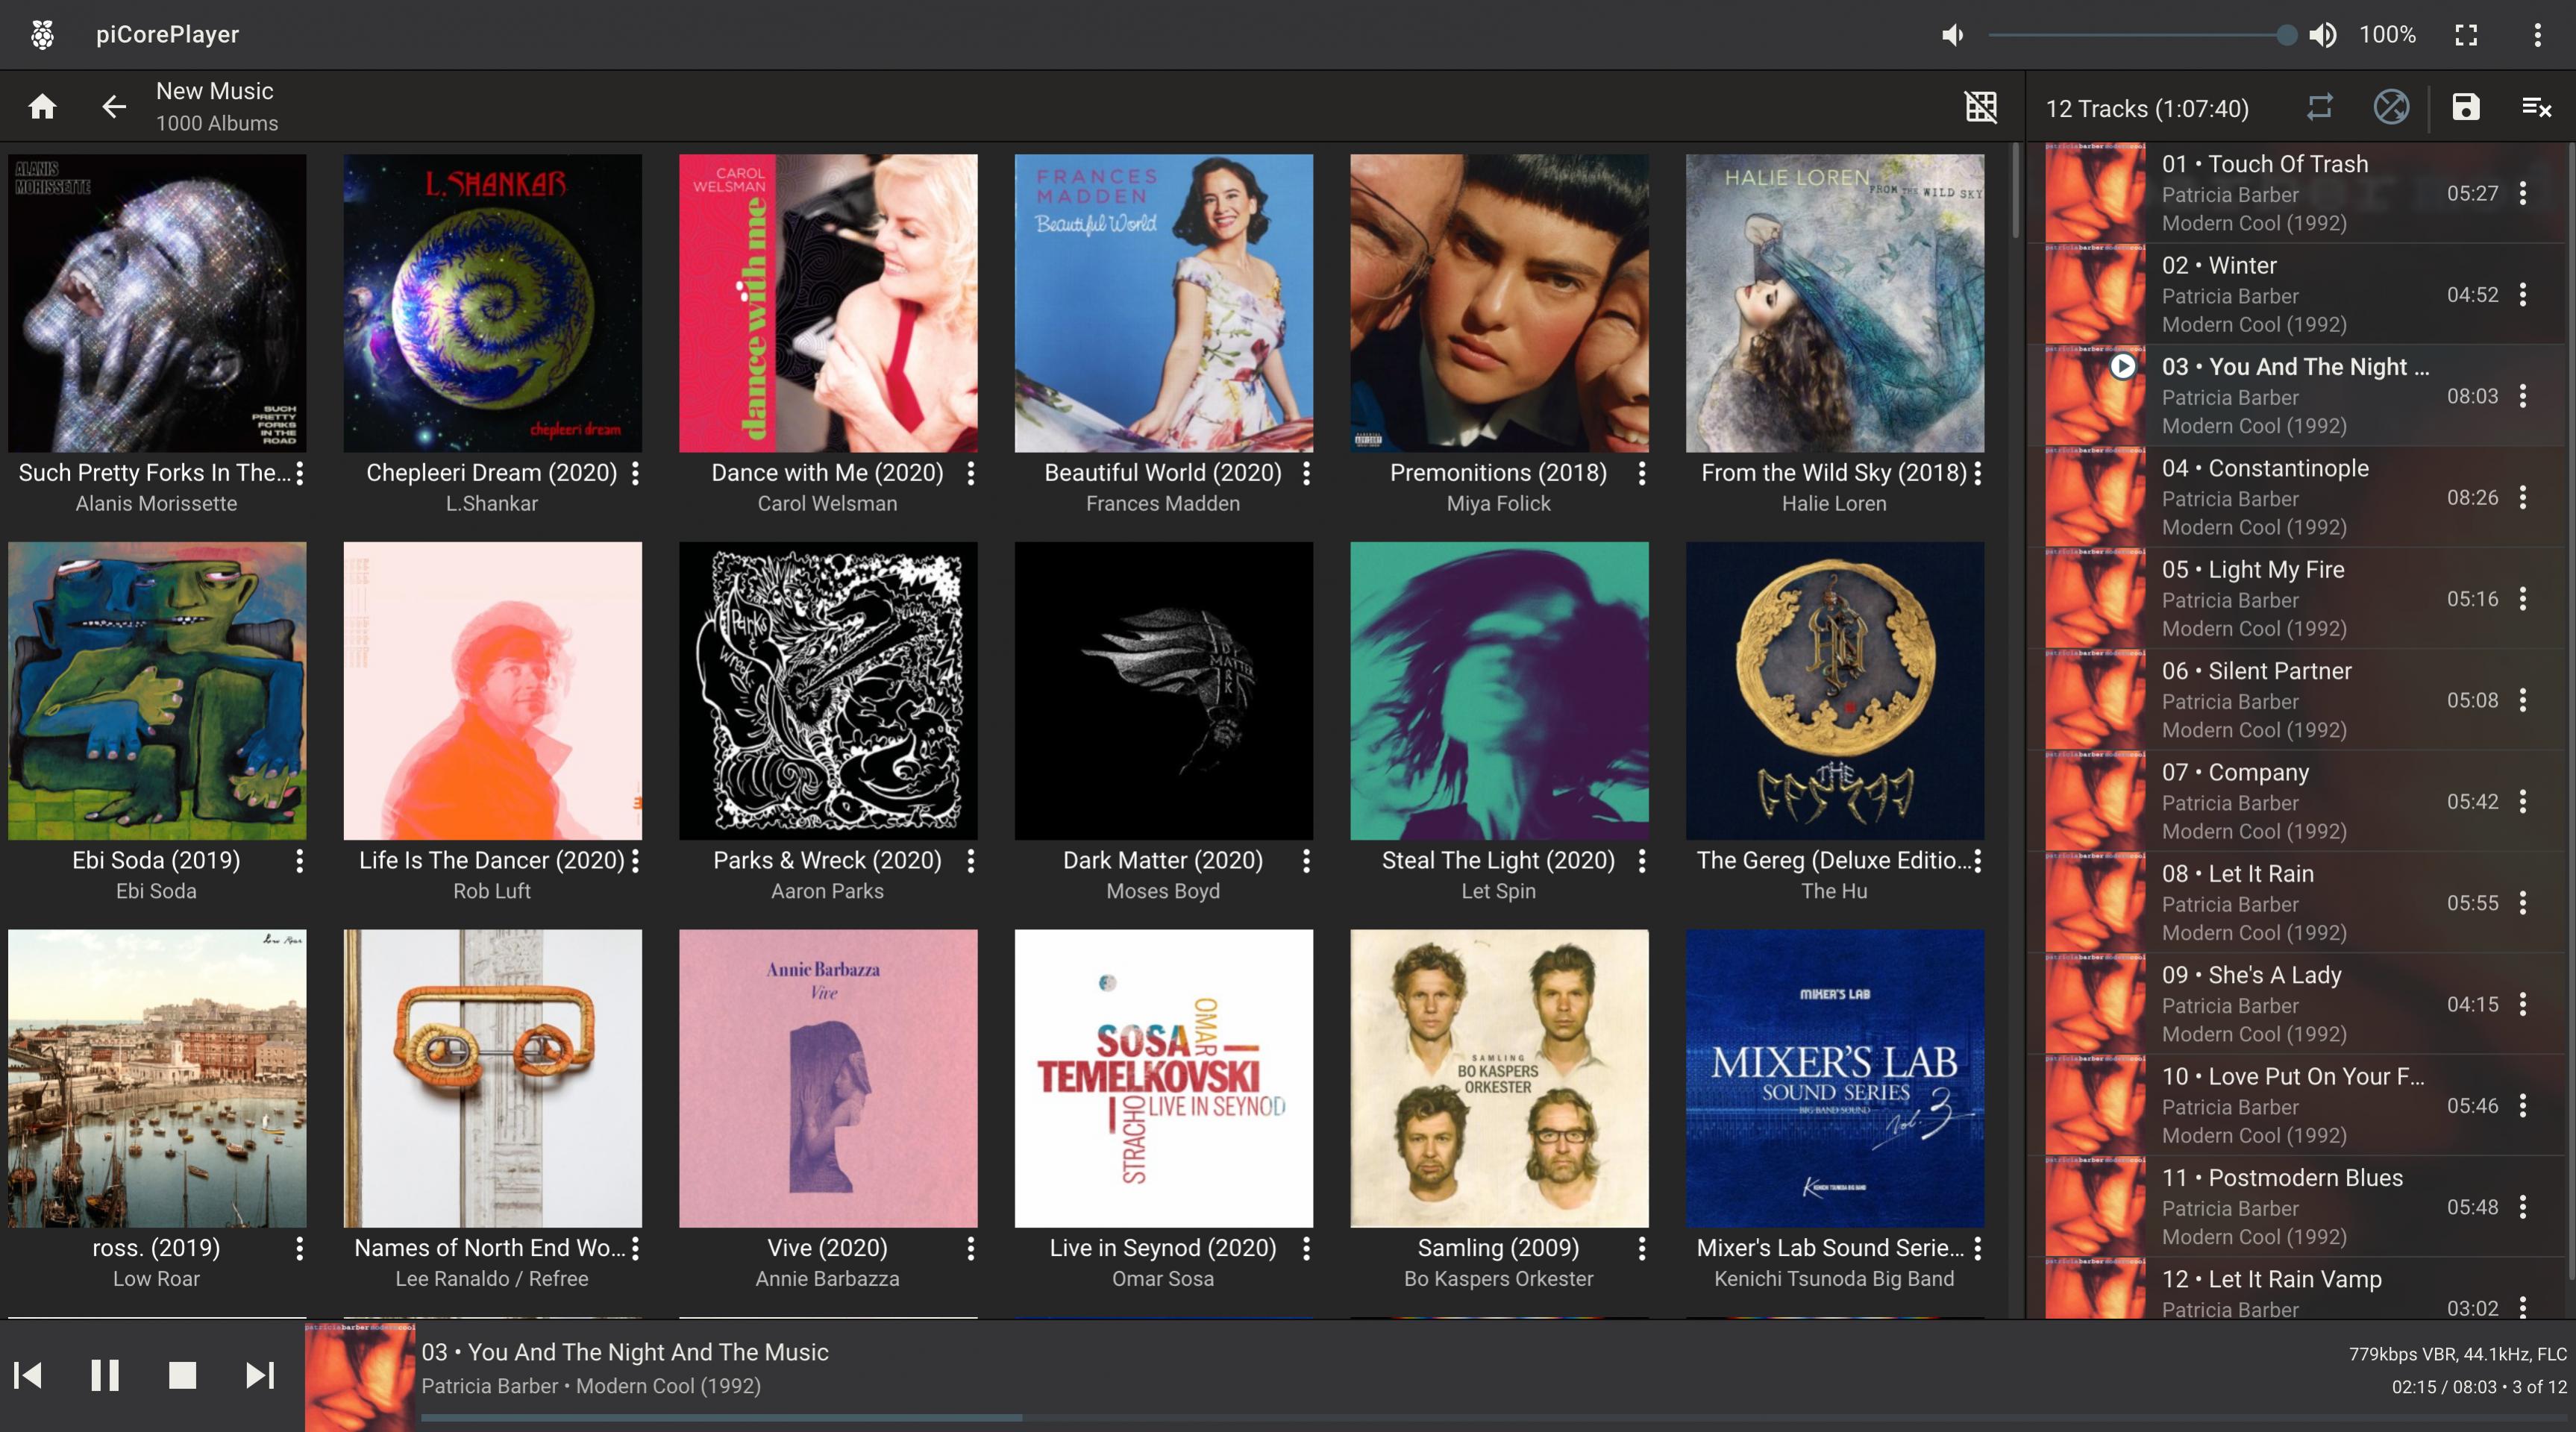Screen dimensions: 2576x1432
Task: Open menu for Light My Fire track
Action: pyautogui.click(x=2523, y=598)
